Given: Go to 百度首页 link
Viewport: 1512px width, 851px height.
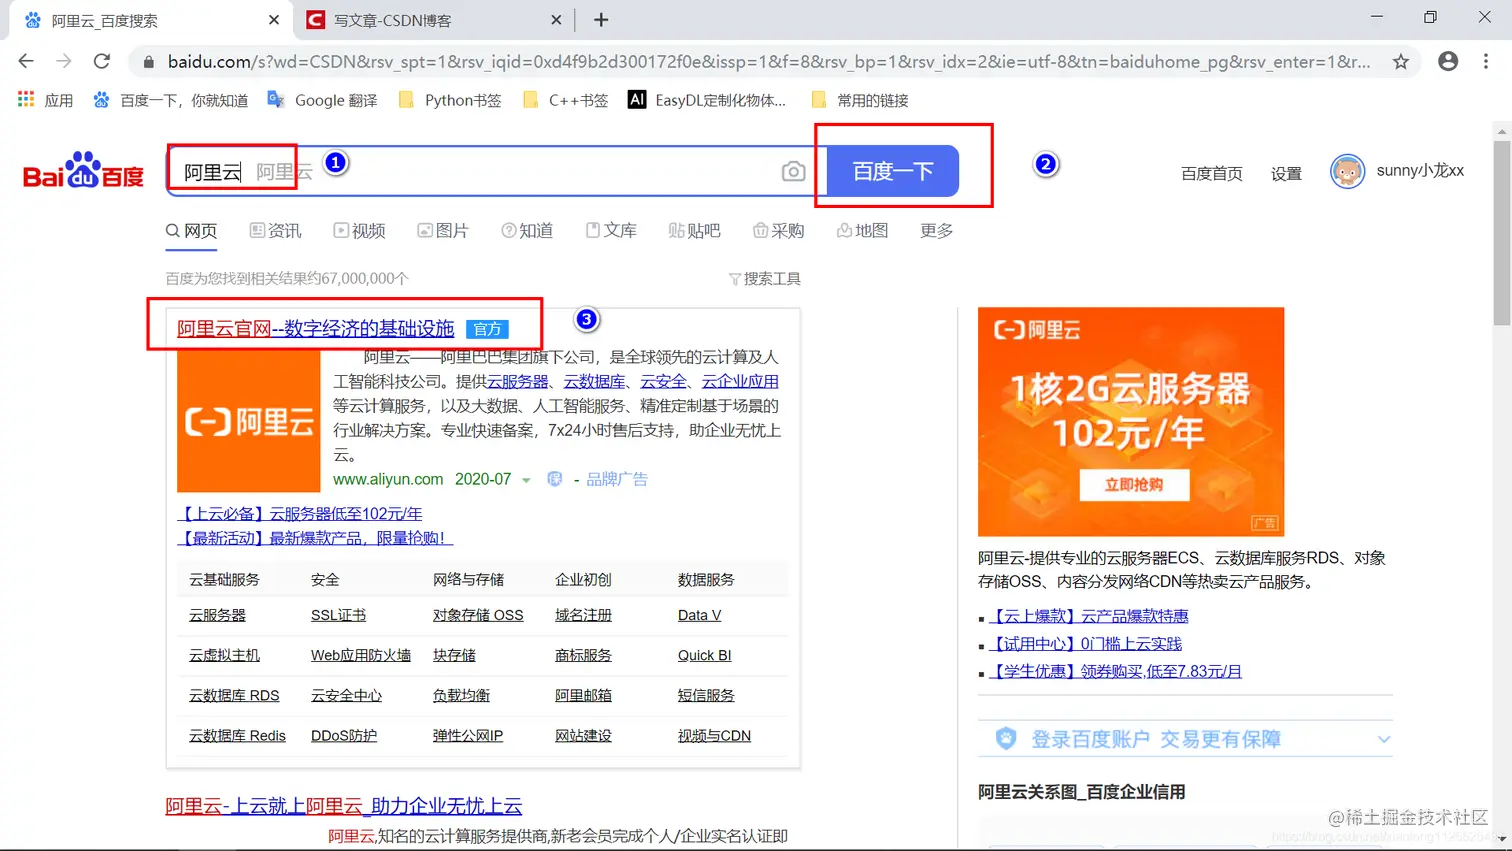Looking at the screenshot, I should tap(1212, 173).
